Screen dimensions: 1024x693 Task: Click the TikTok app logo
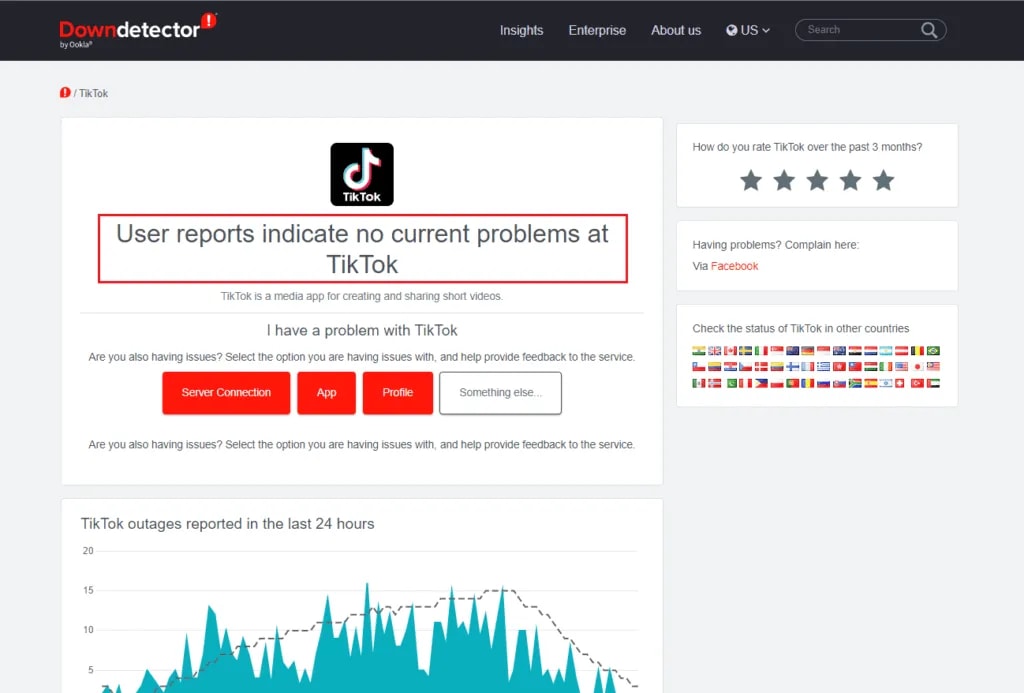tap(362, 174)
